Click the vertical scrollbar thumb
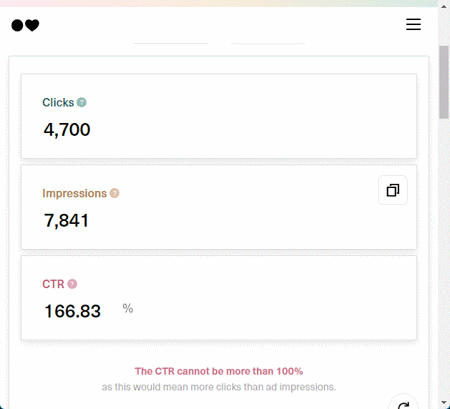This screenshot has width=450, height=409. 444,82
